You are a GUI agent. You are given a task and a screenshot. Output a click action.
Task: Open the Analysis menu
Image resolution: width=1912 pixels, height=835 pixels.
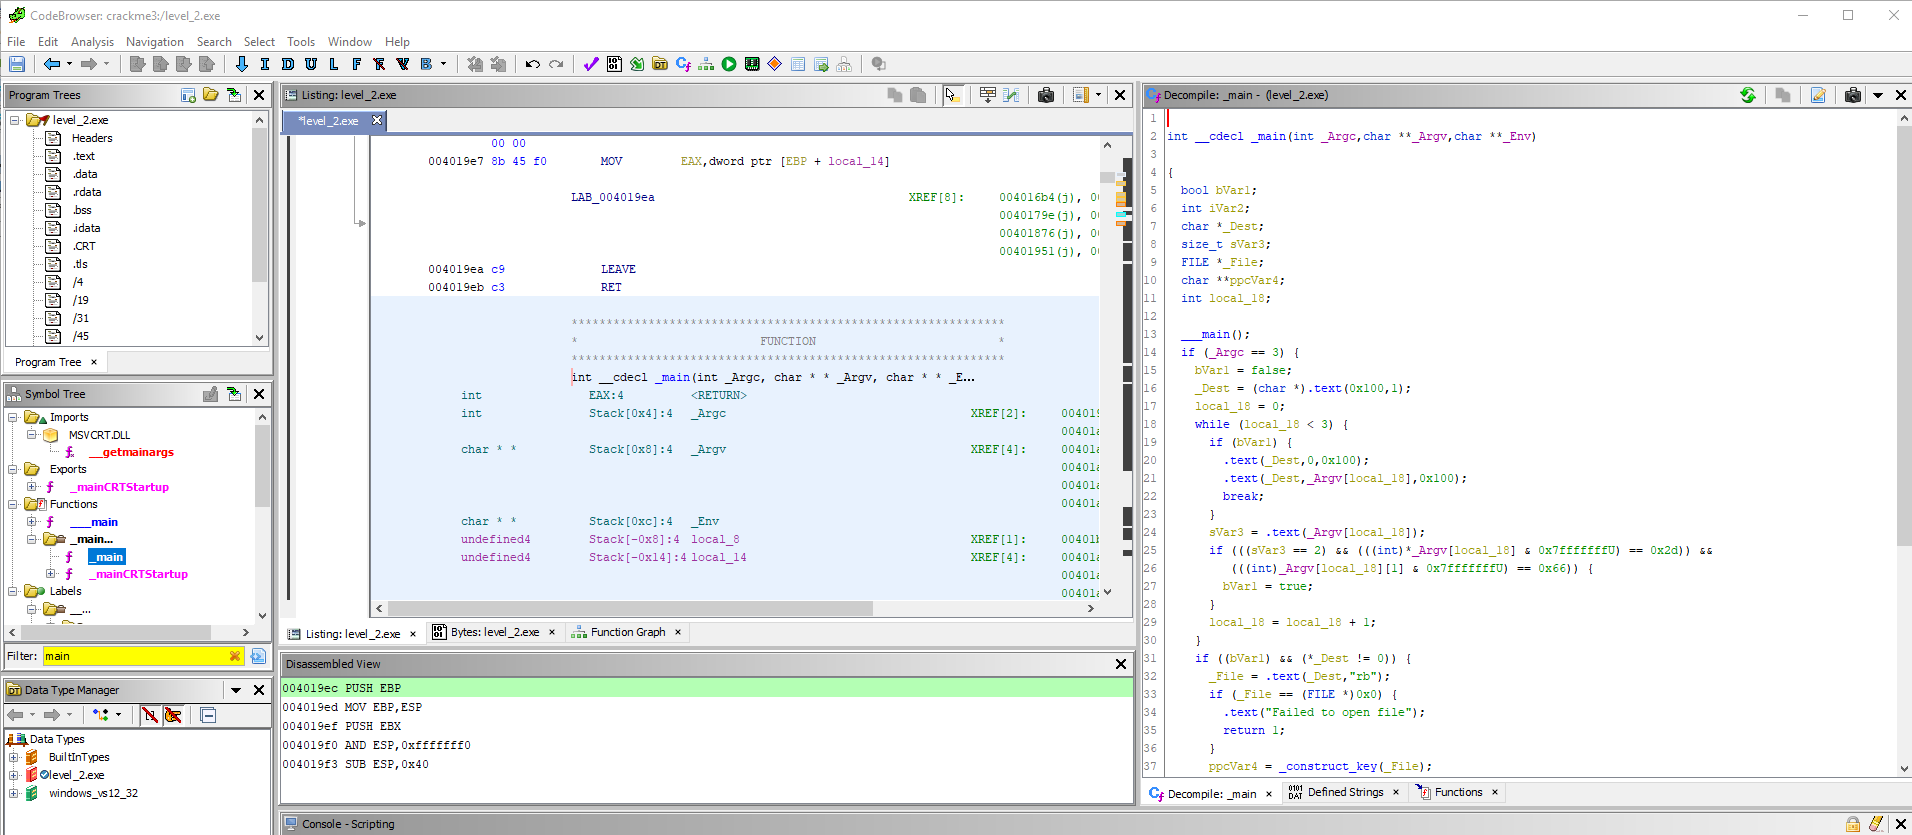(92, 42)
